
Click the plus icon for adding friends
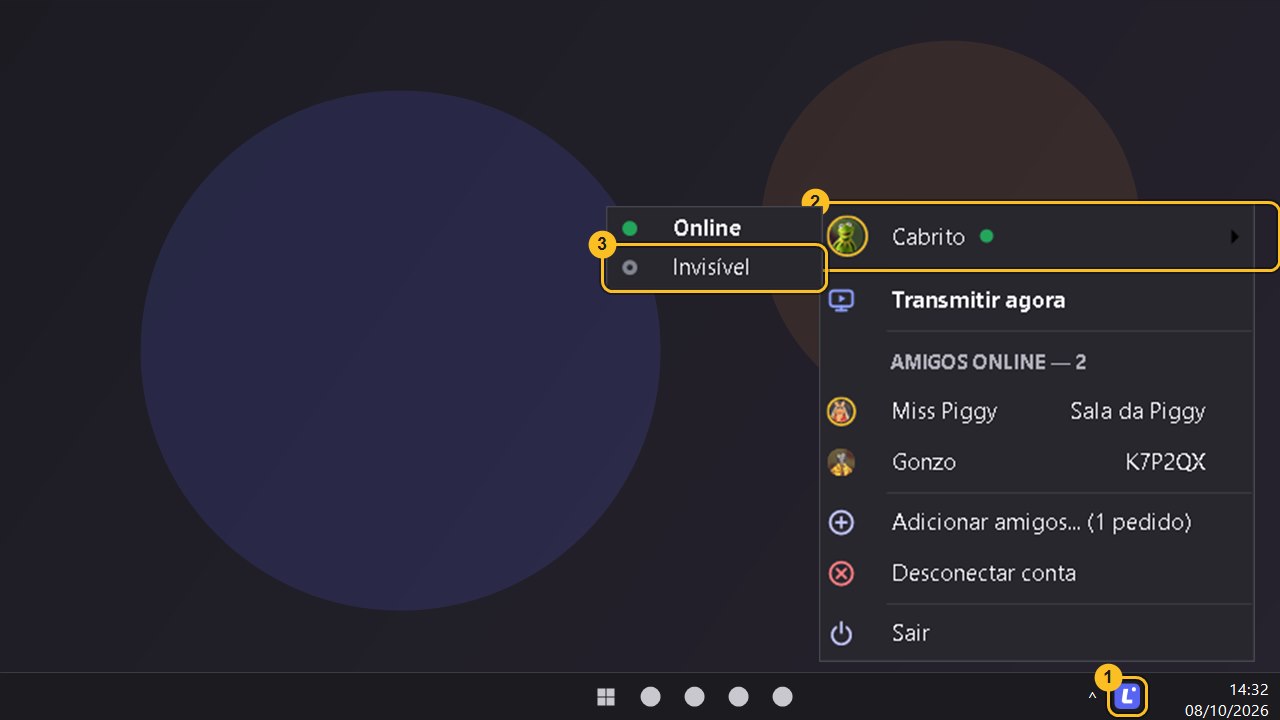[x=842, y=522]
